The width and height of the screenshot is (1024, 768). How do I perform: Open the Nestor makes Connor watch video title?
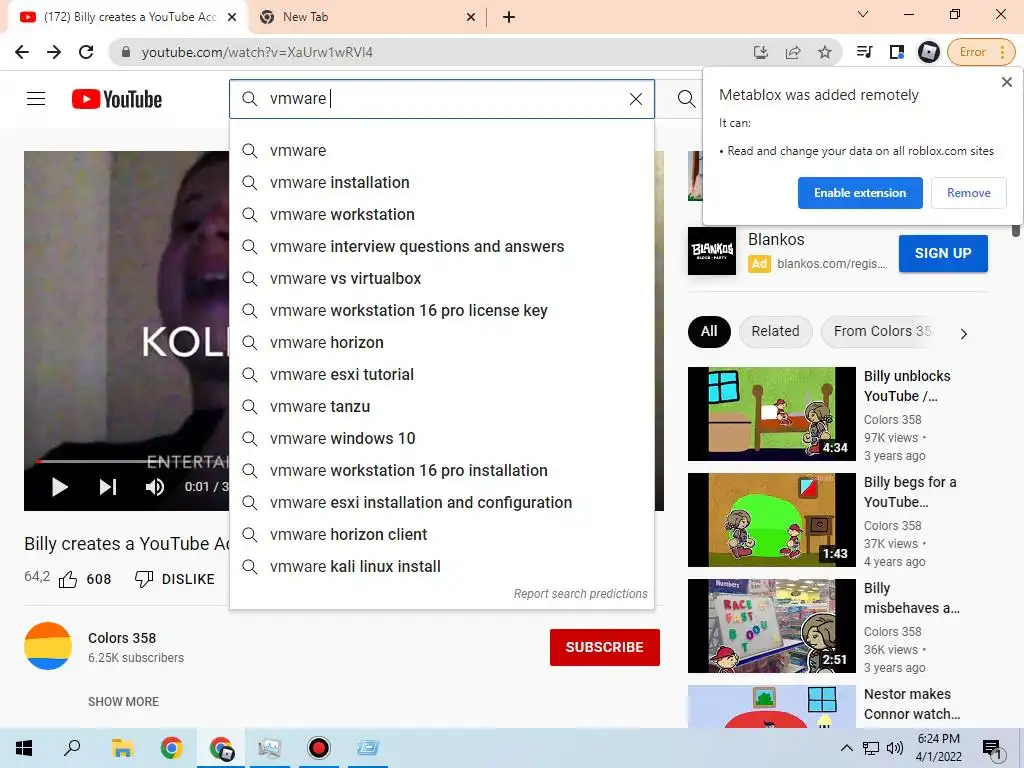point(912,704)
